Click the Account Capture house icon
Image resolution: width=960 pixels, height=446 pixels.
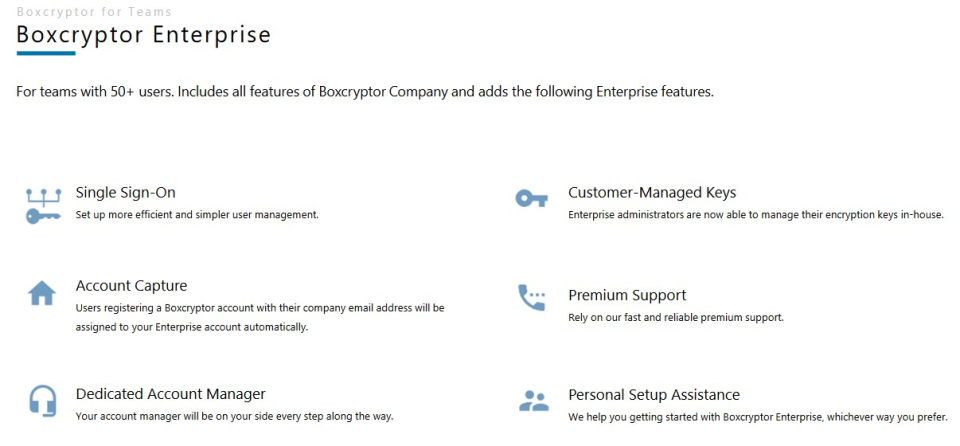coord(42,293)
